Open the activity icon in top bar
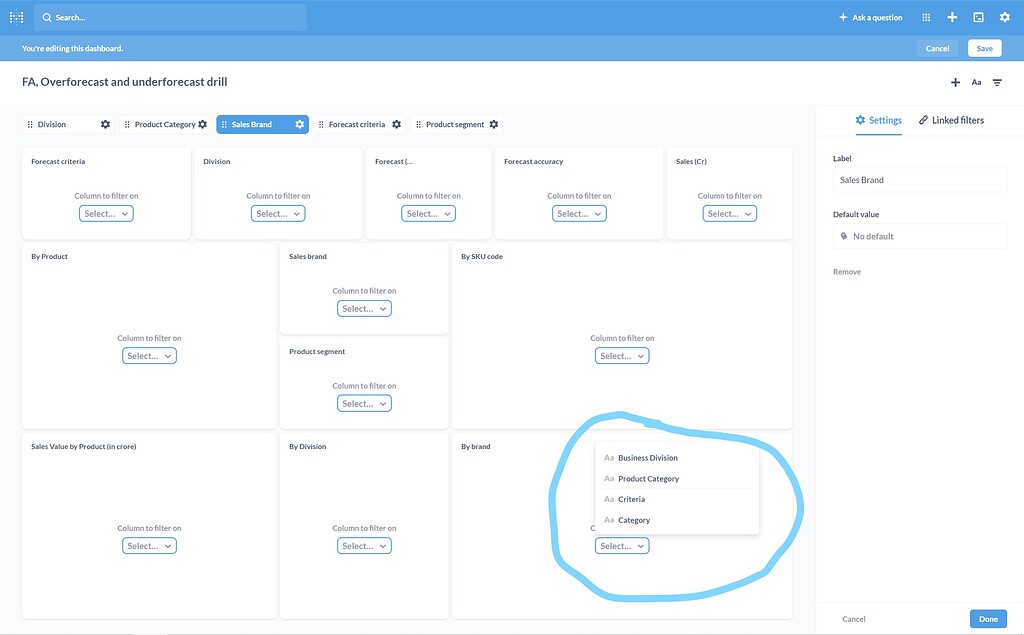 point(978,18)
